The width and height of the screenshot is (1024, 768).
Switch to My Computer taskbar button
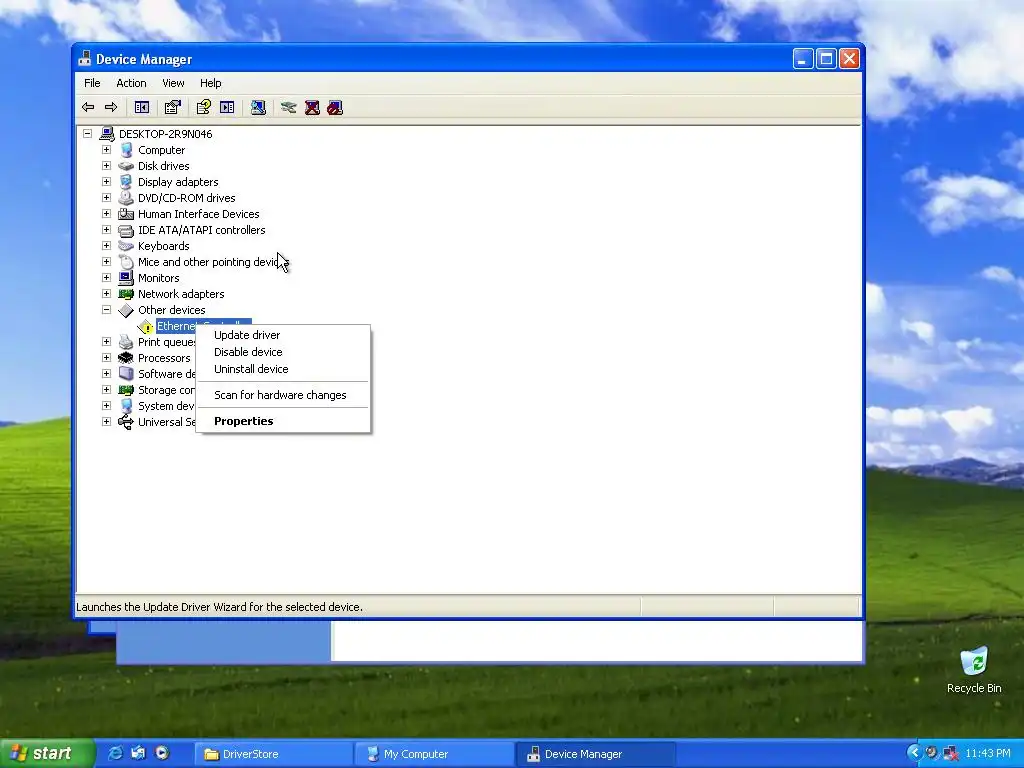(434, 754)
